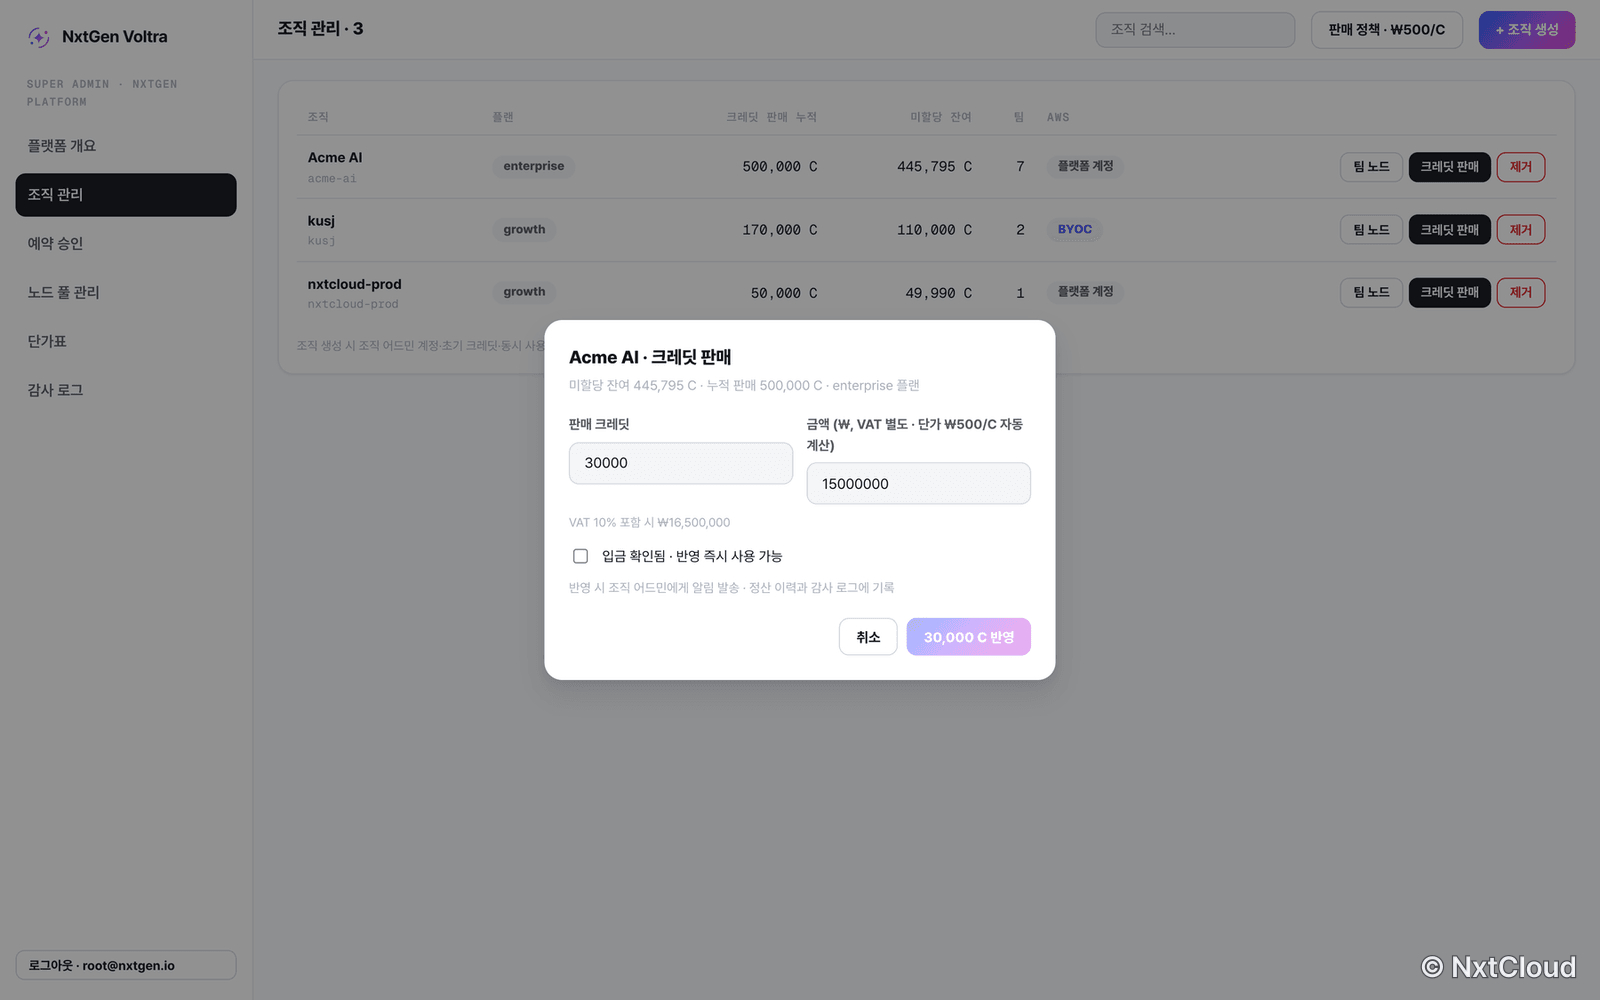Click + 조직 생성 button
This screenshot has width=1600, height=1000.
pos(1527,30)
